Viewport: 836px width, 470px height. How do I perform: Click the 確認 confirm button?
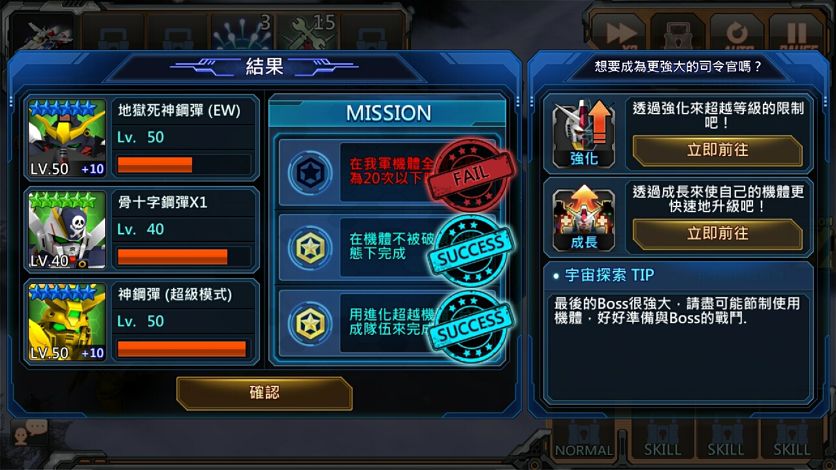click(264, 393)
